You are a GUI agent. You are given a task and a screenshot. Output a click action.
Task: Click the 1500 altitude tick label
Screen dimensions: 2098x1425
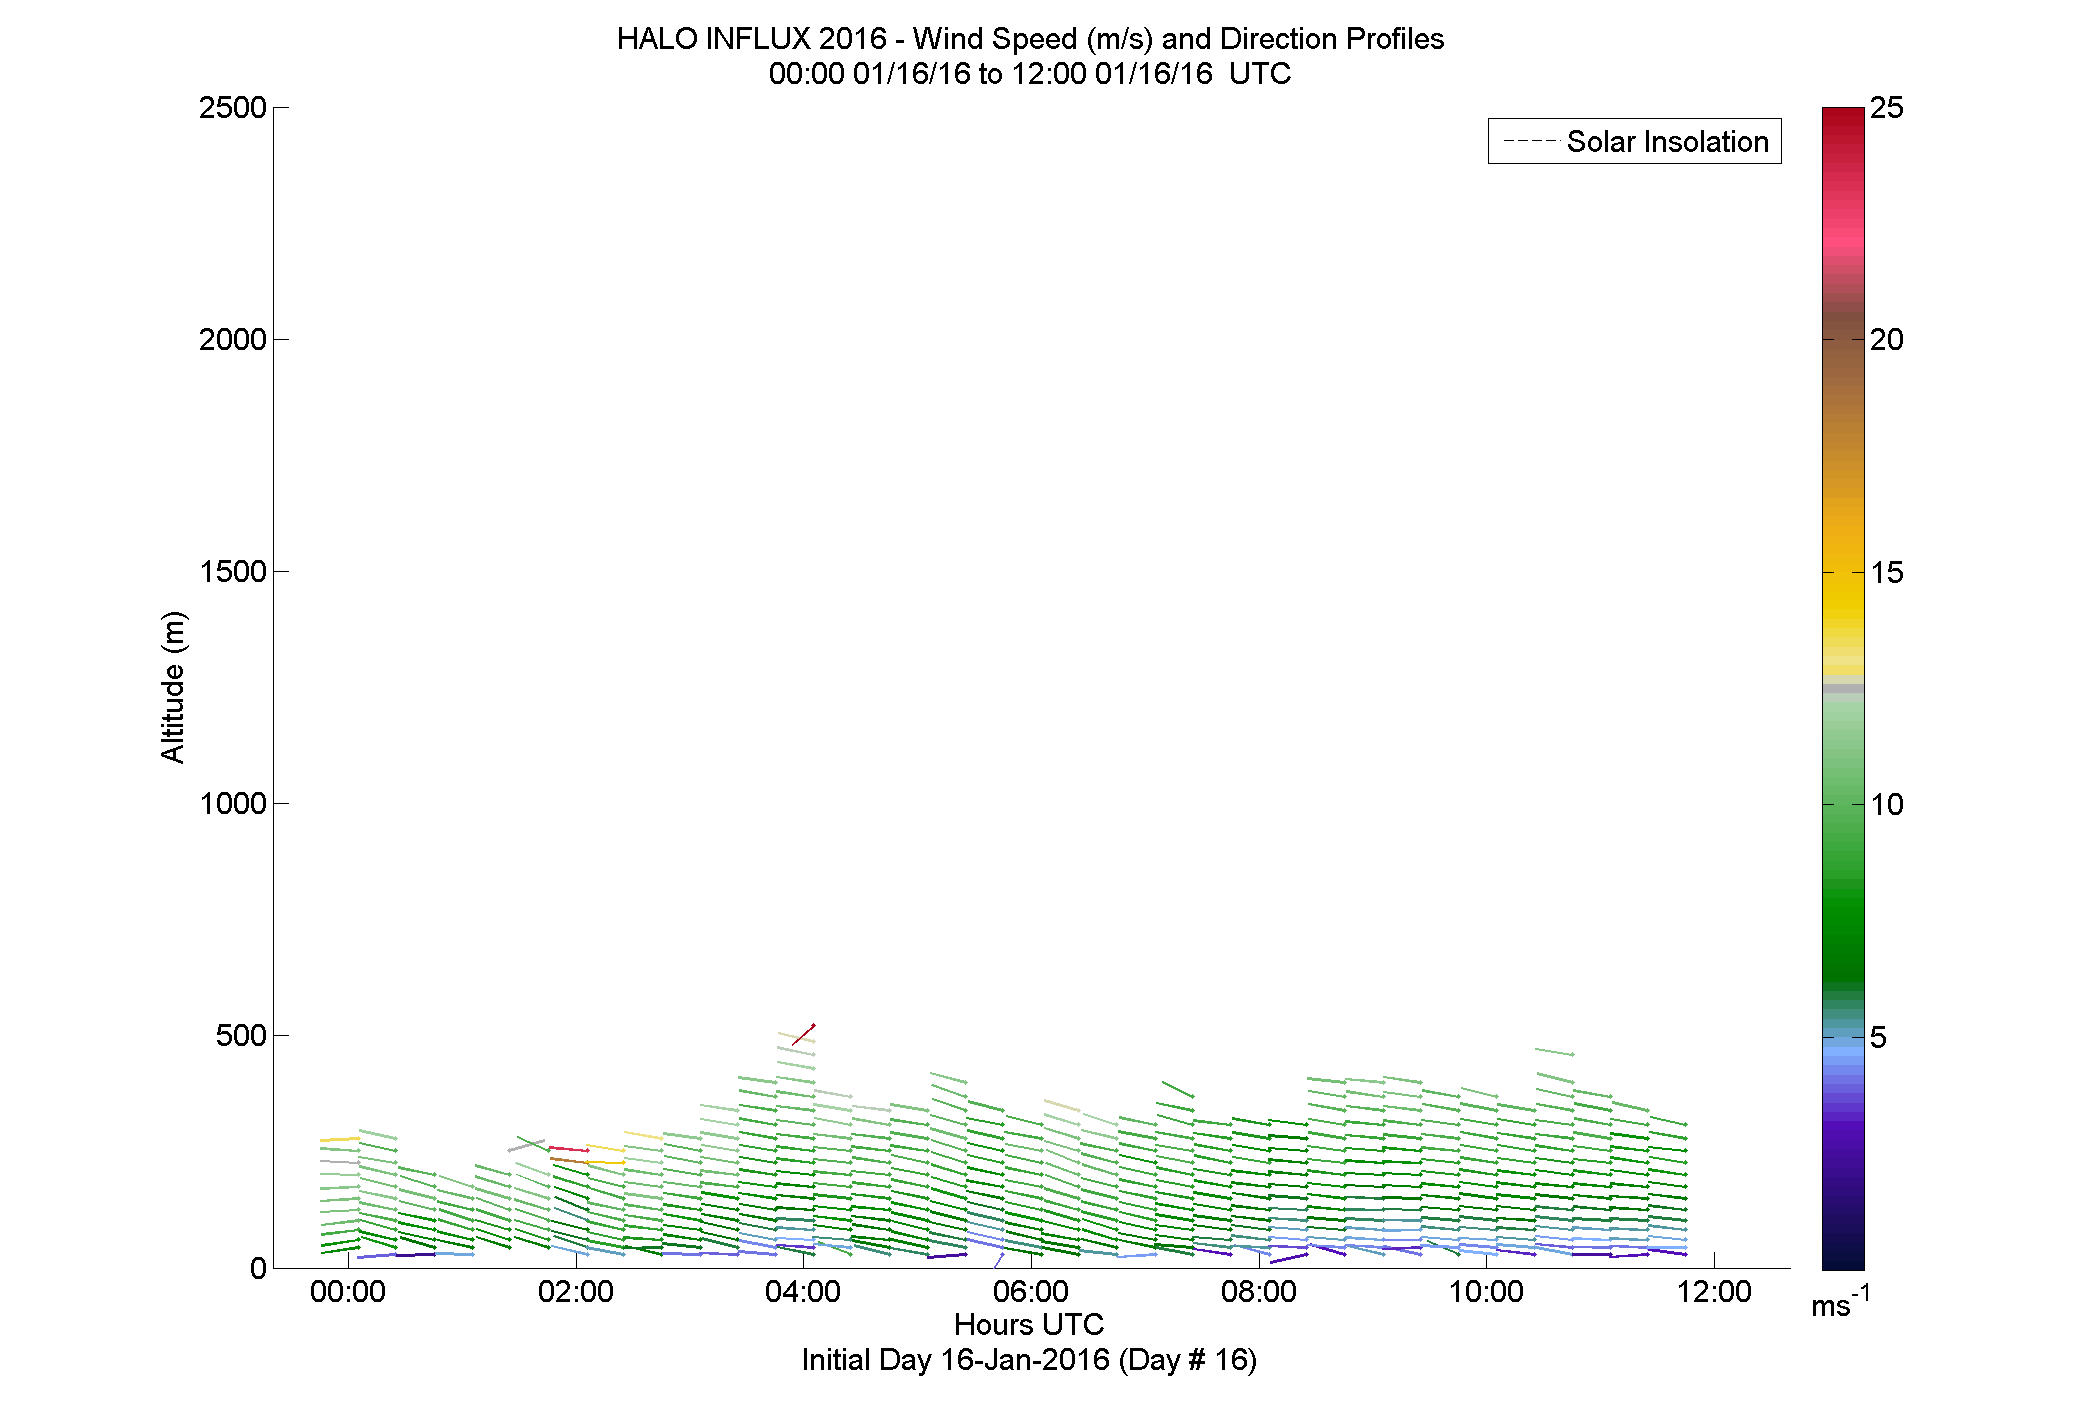coord(232,572)
